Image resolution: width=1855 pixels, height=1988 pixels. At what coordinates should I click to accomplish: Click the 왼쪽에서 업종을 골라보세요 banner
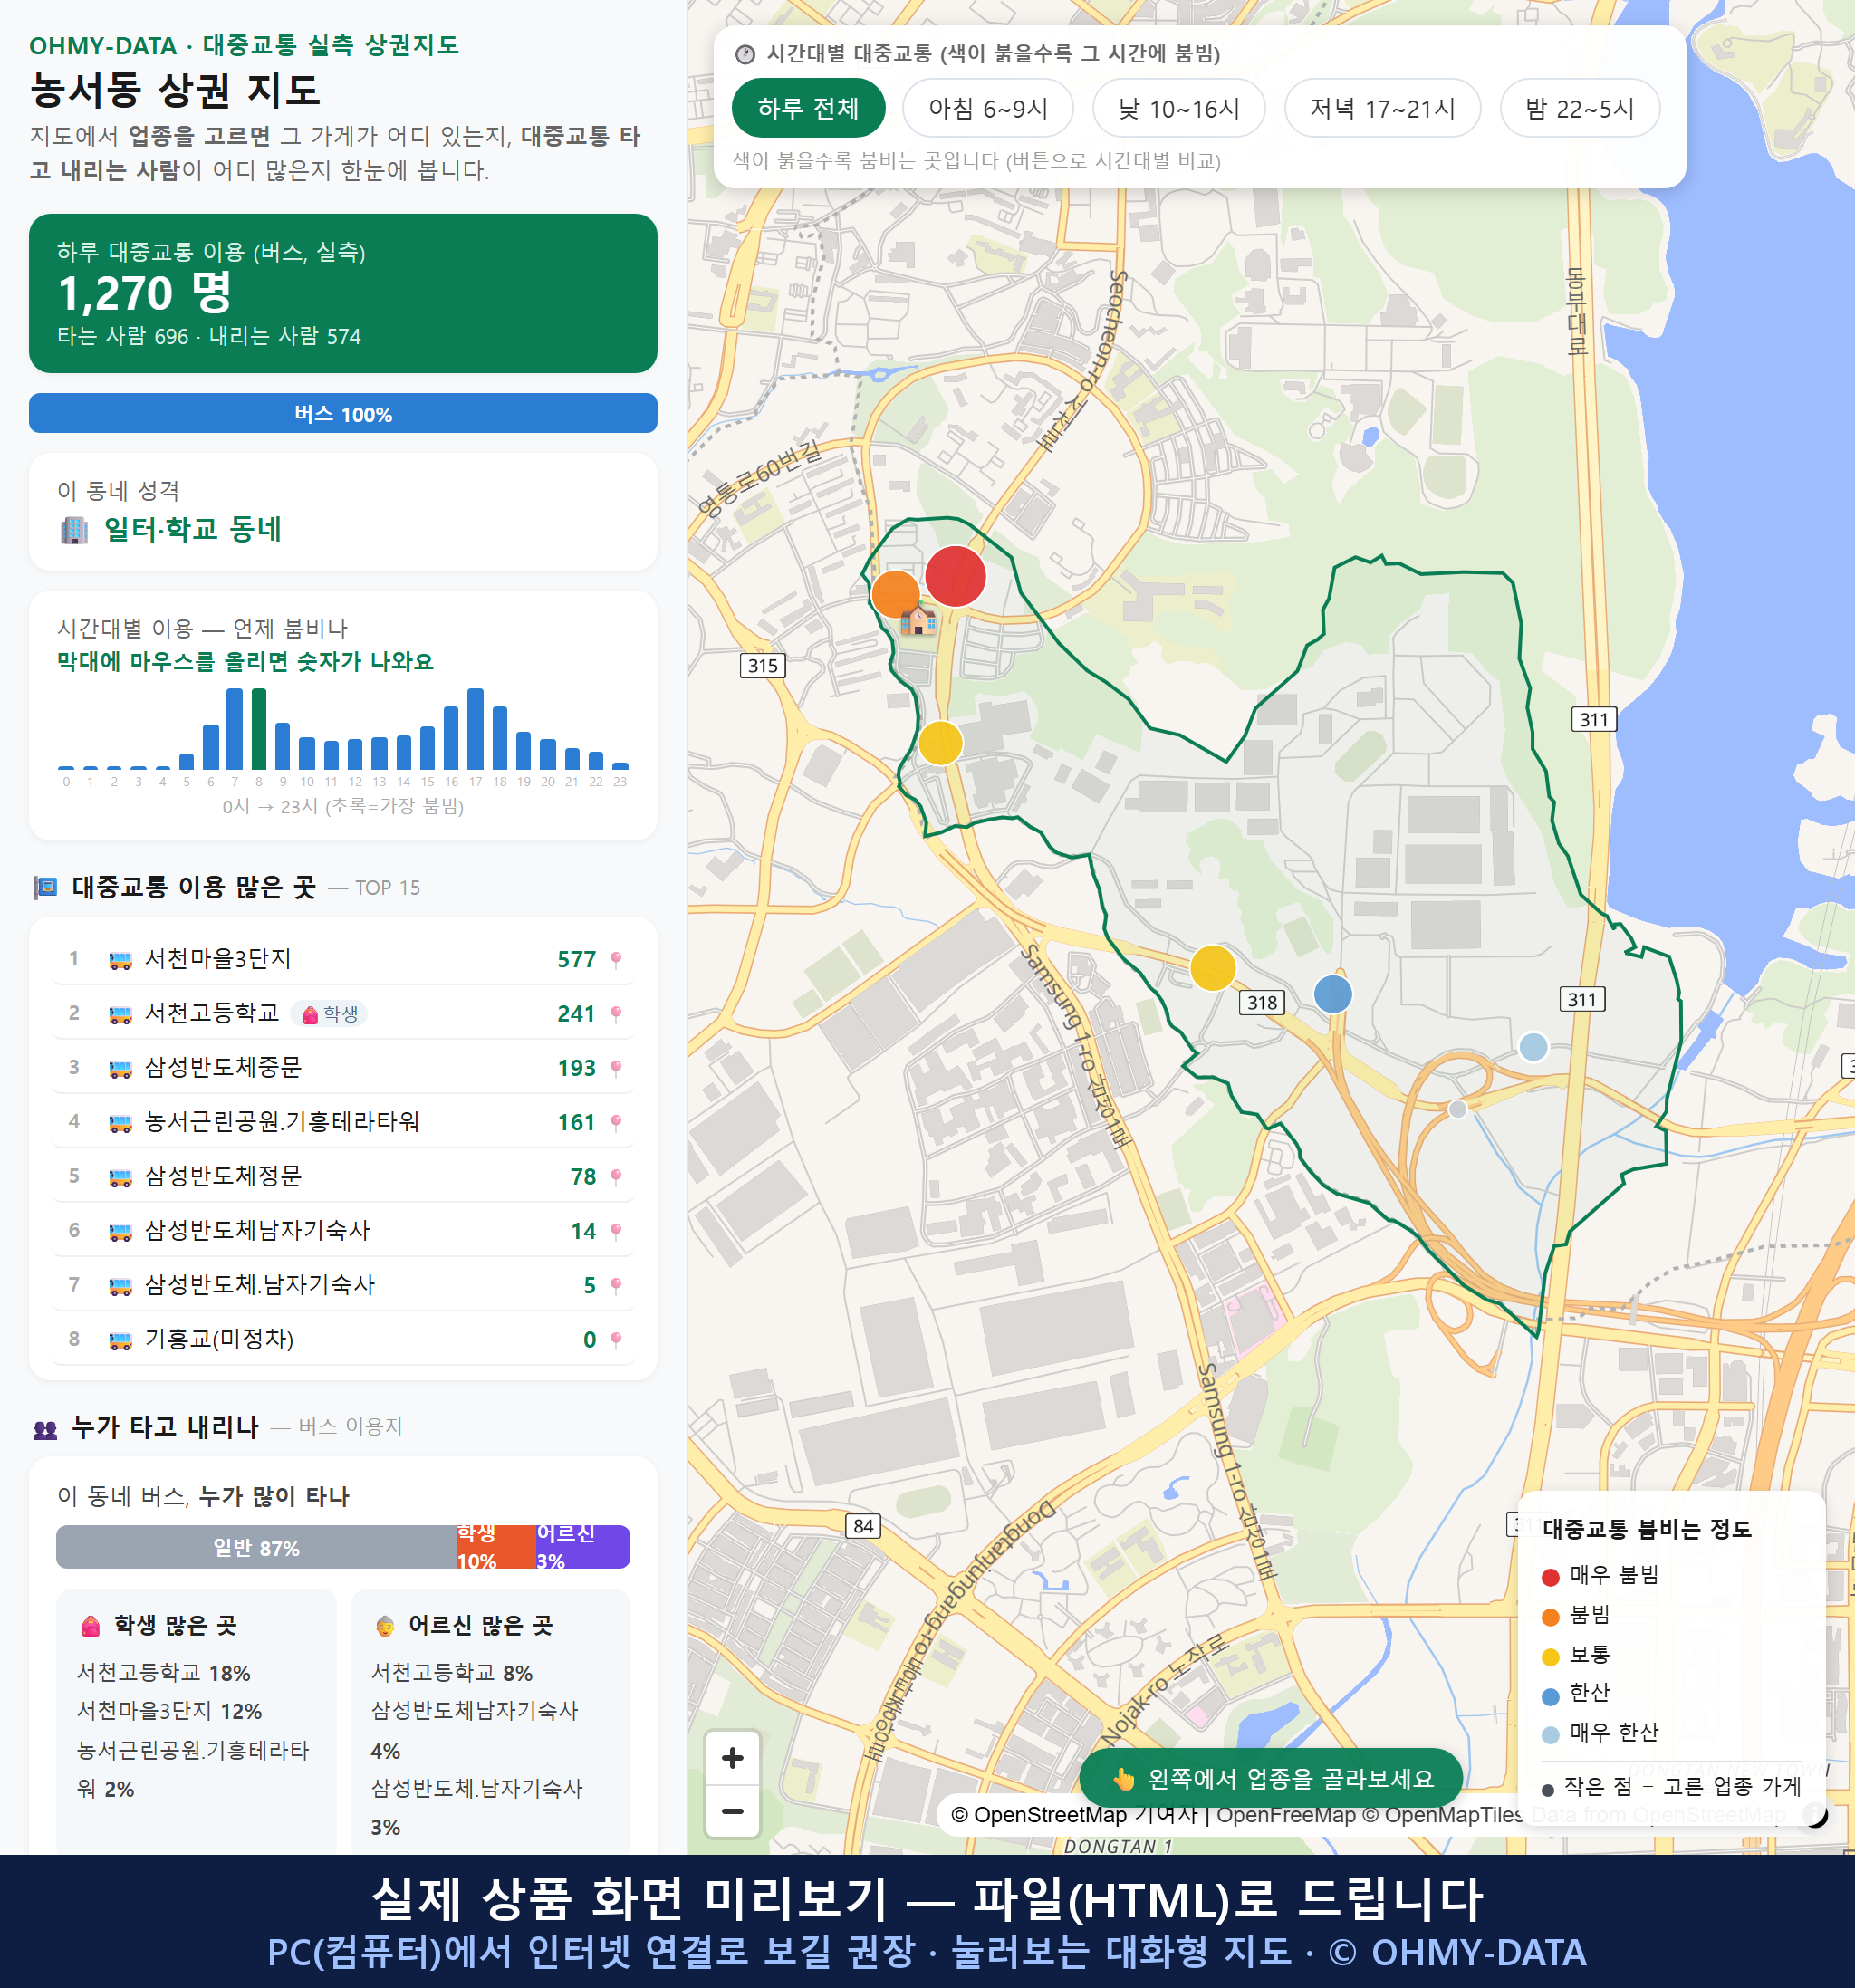[x=1271, y=1778]
